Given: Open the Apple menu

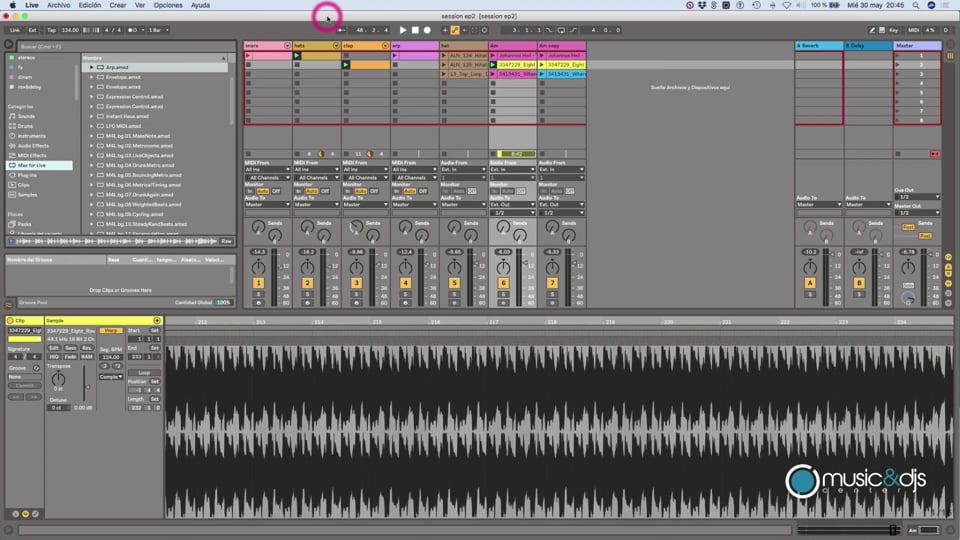Looking at the screenshot, I should click(x=12, y=5).
